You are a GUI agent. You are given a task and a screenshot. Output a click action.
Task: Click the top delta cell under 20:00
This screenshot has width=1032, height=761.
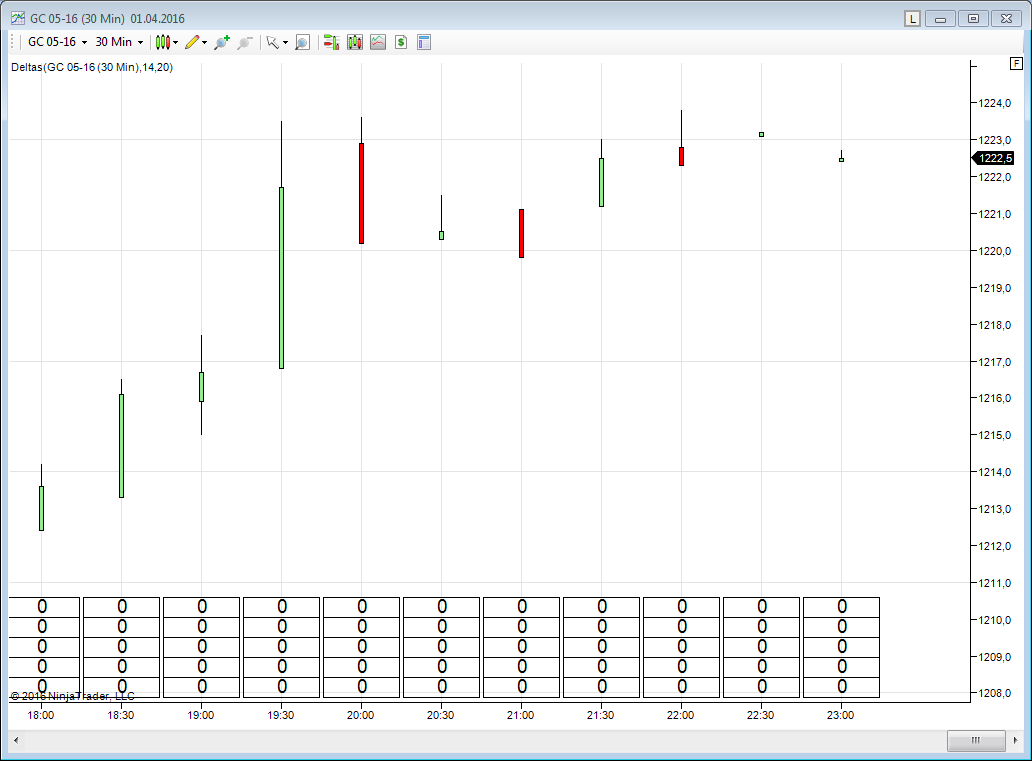[361, 607]
